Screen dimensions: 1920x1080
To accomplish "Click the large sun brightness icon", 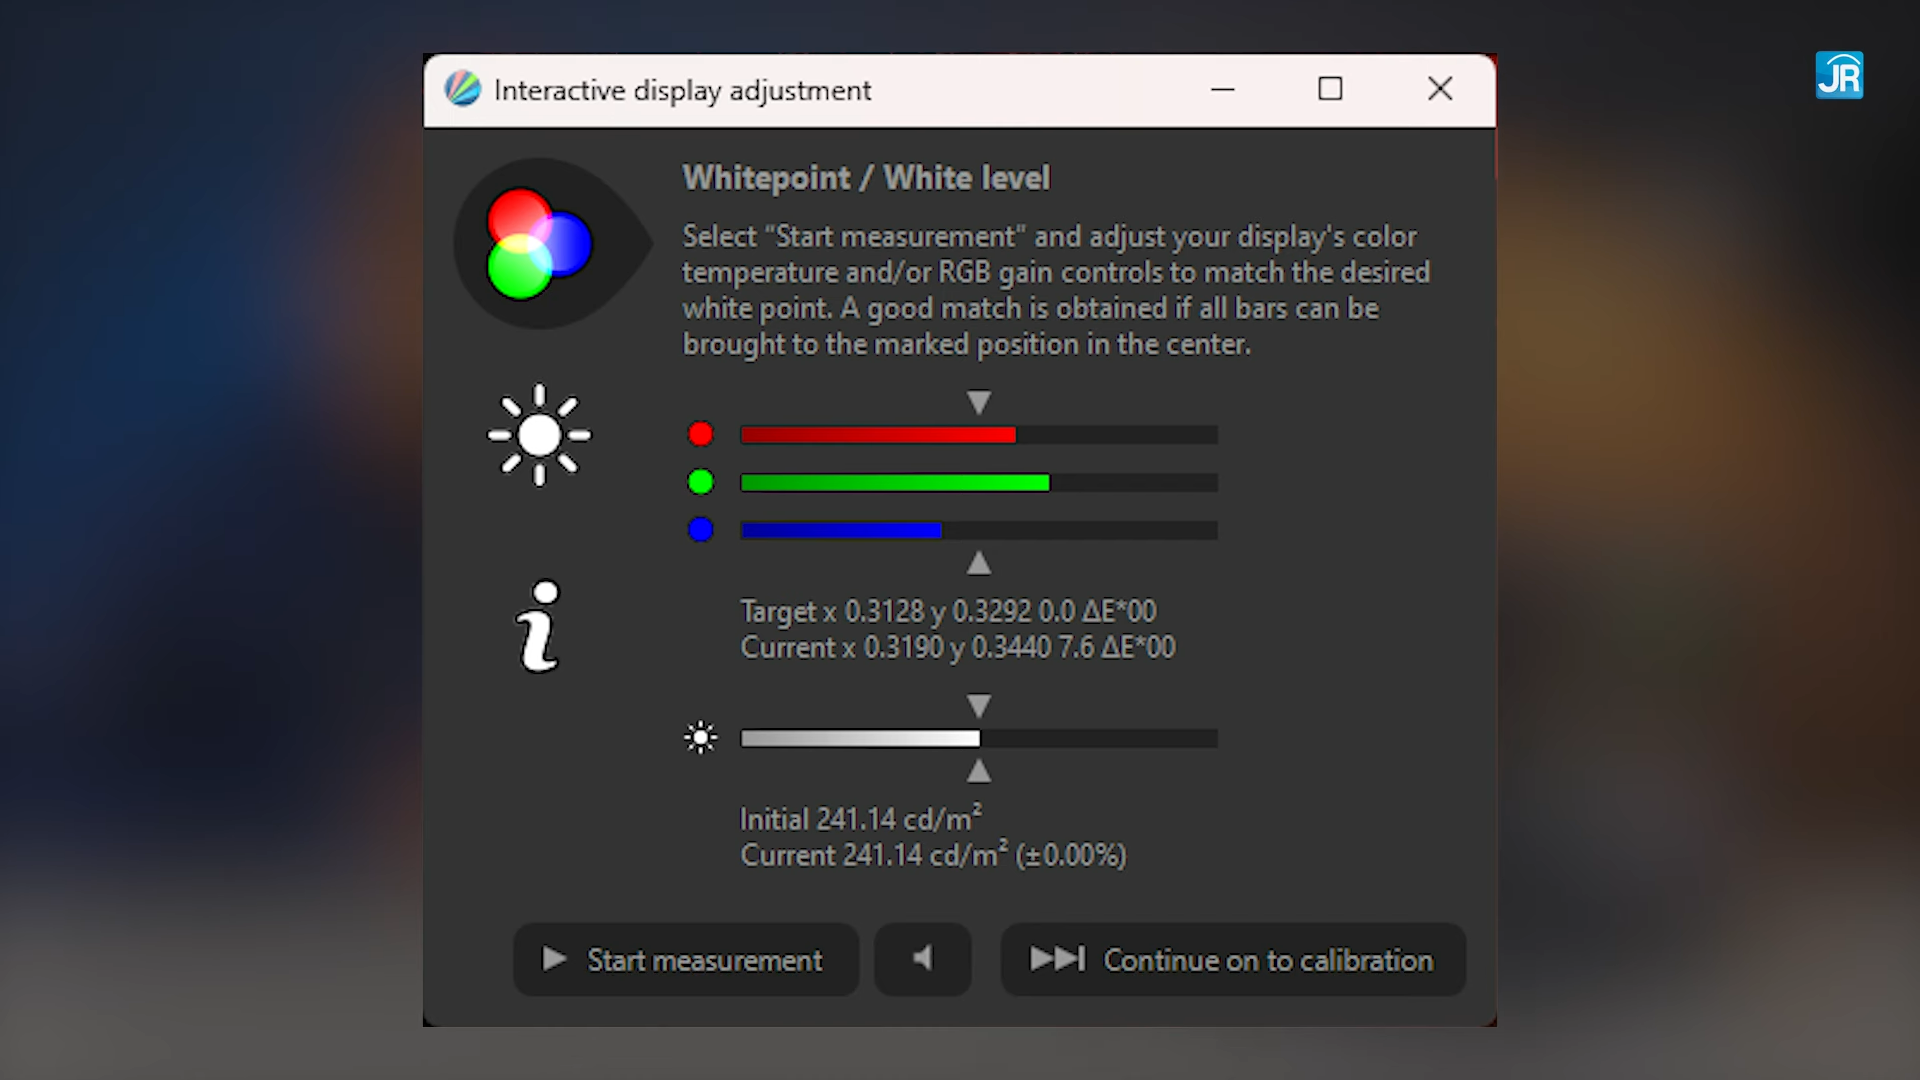I will click(x=540, y=435).
